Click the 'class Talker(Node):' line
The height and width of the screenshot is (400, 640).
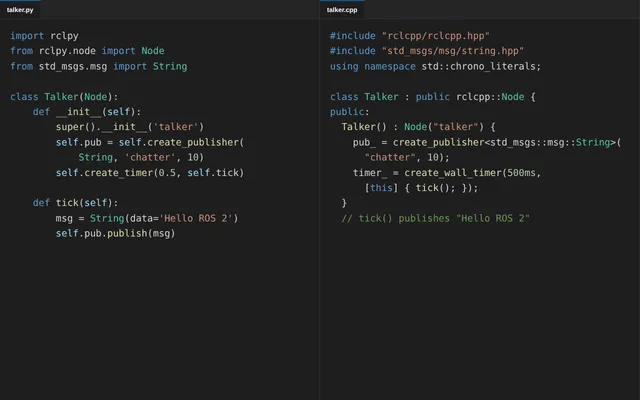(64, 97)
